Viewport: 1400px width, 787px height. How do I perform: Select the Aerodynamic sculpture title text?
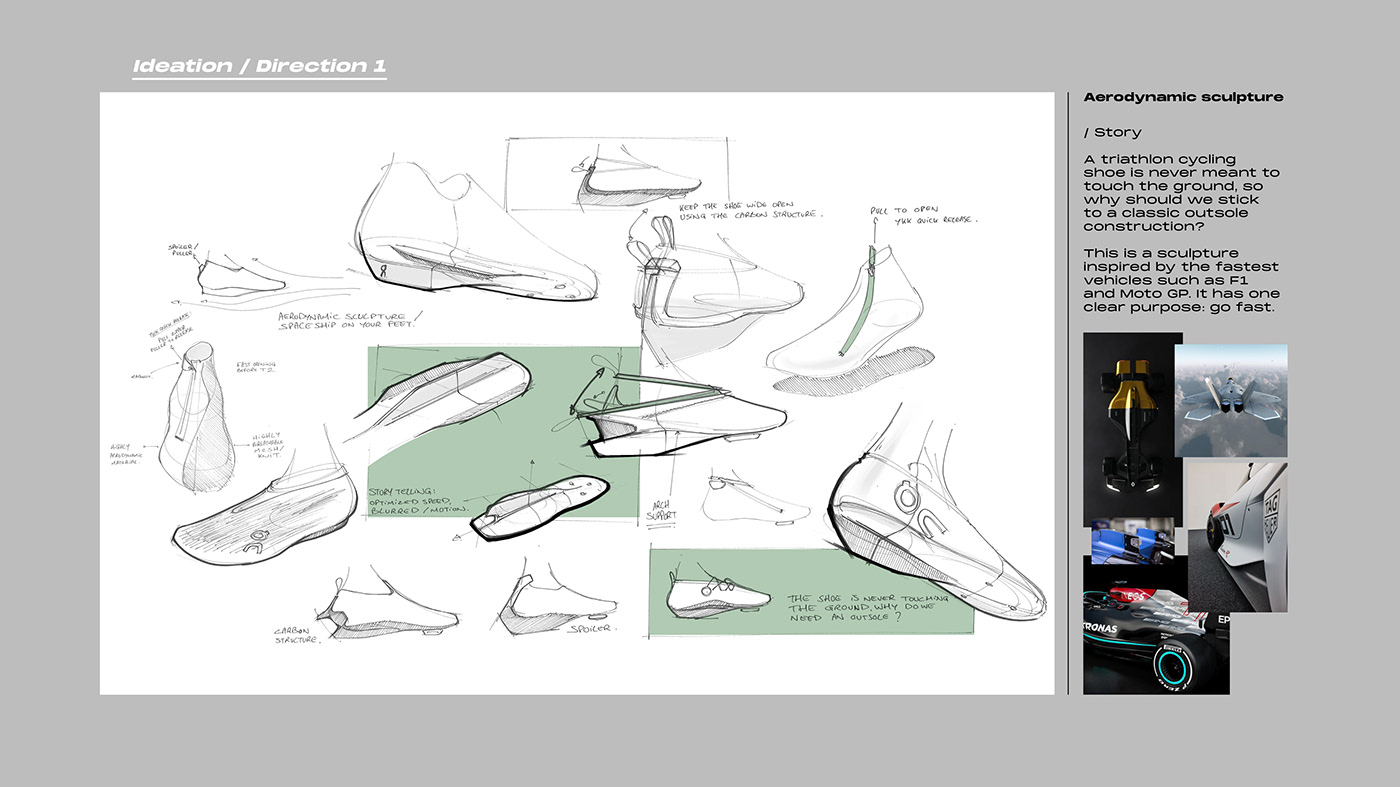point(1183,96)
